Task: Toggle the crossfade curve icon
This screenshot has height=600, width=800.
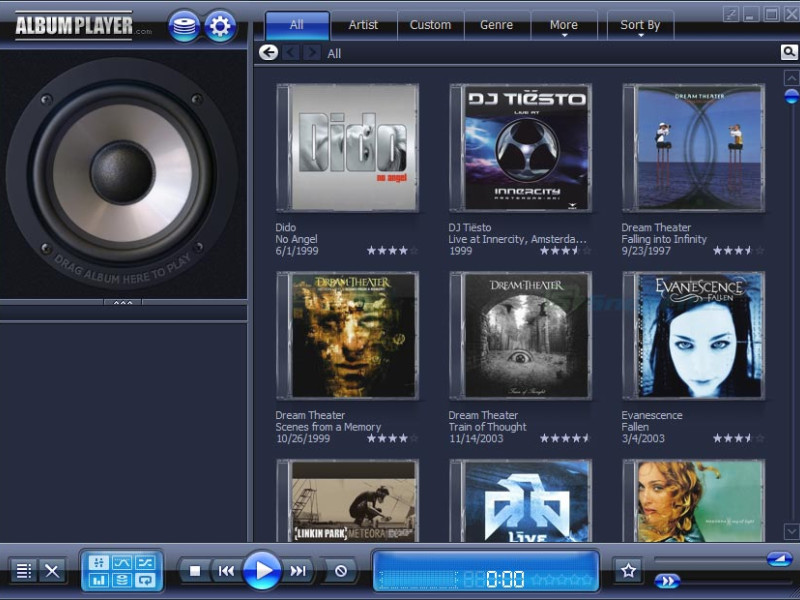Action: click(121, 562)
